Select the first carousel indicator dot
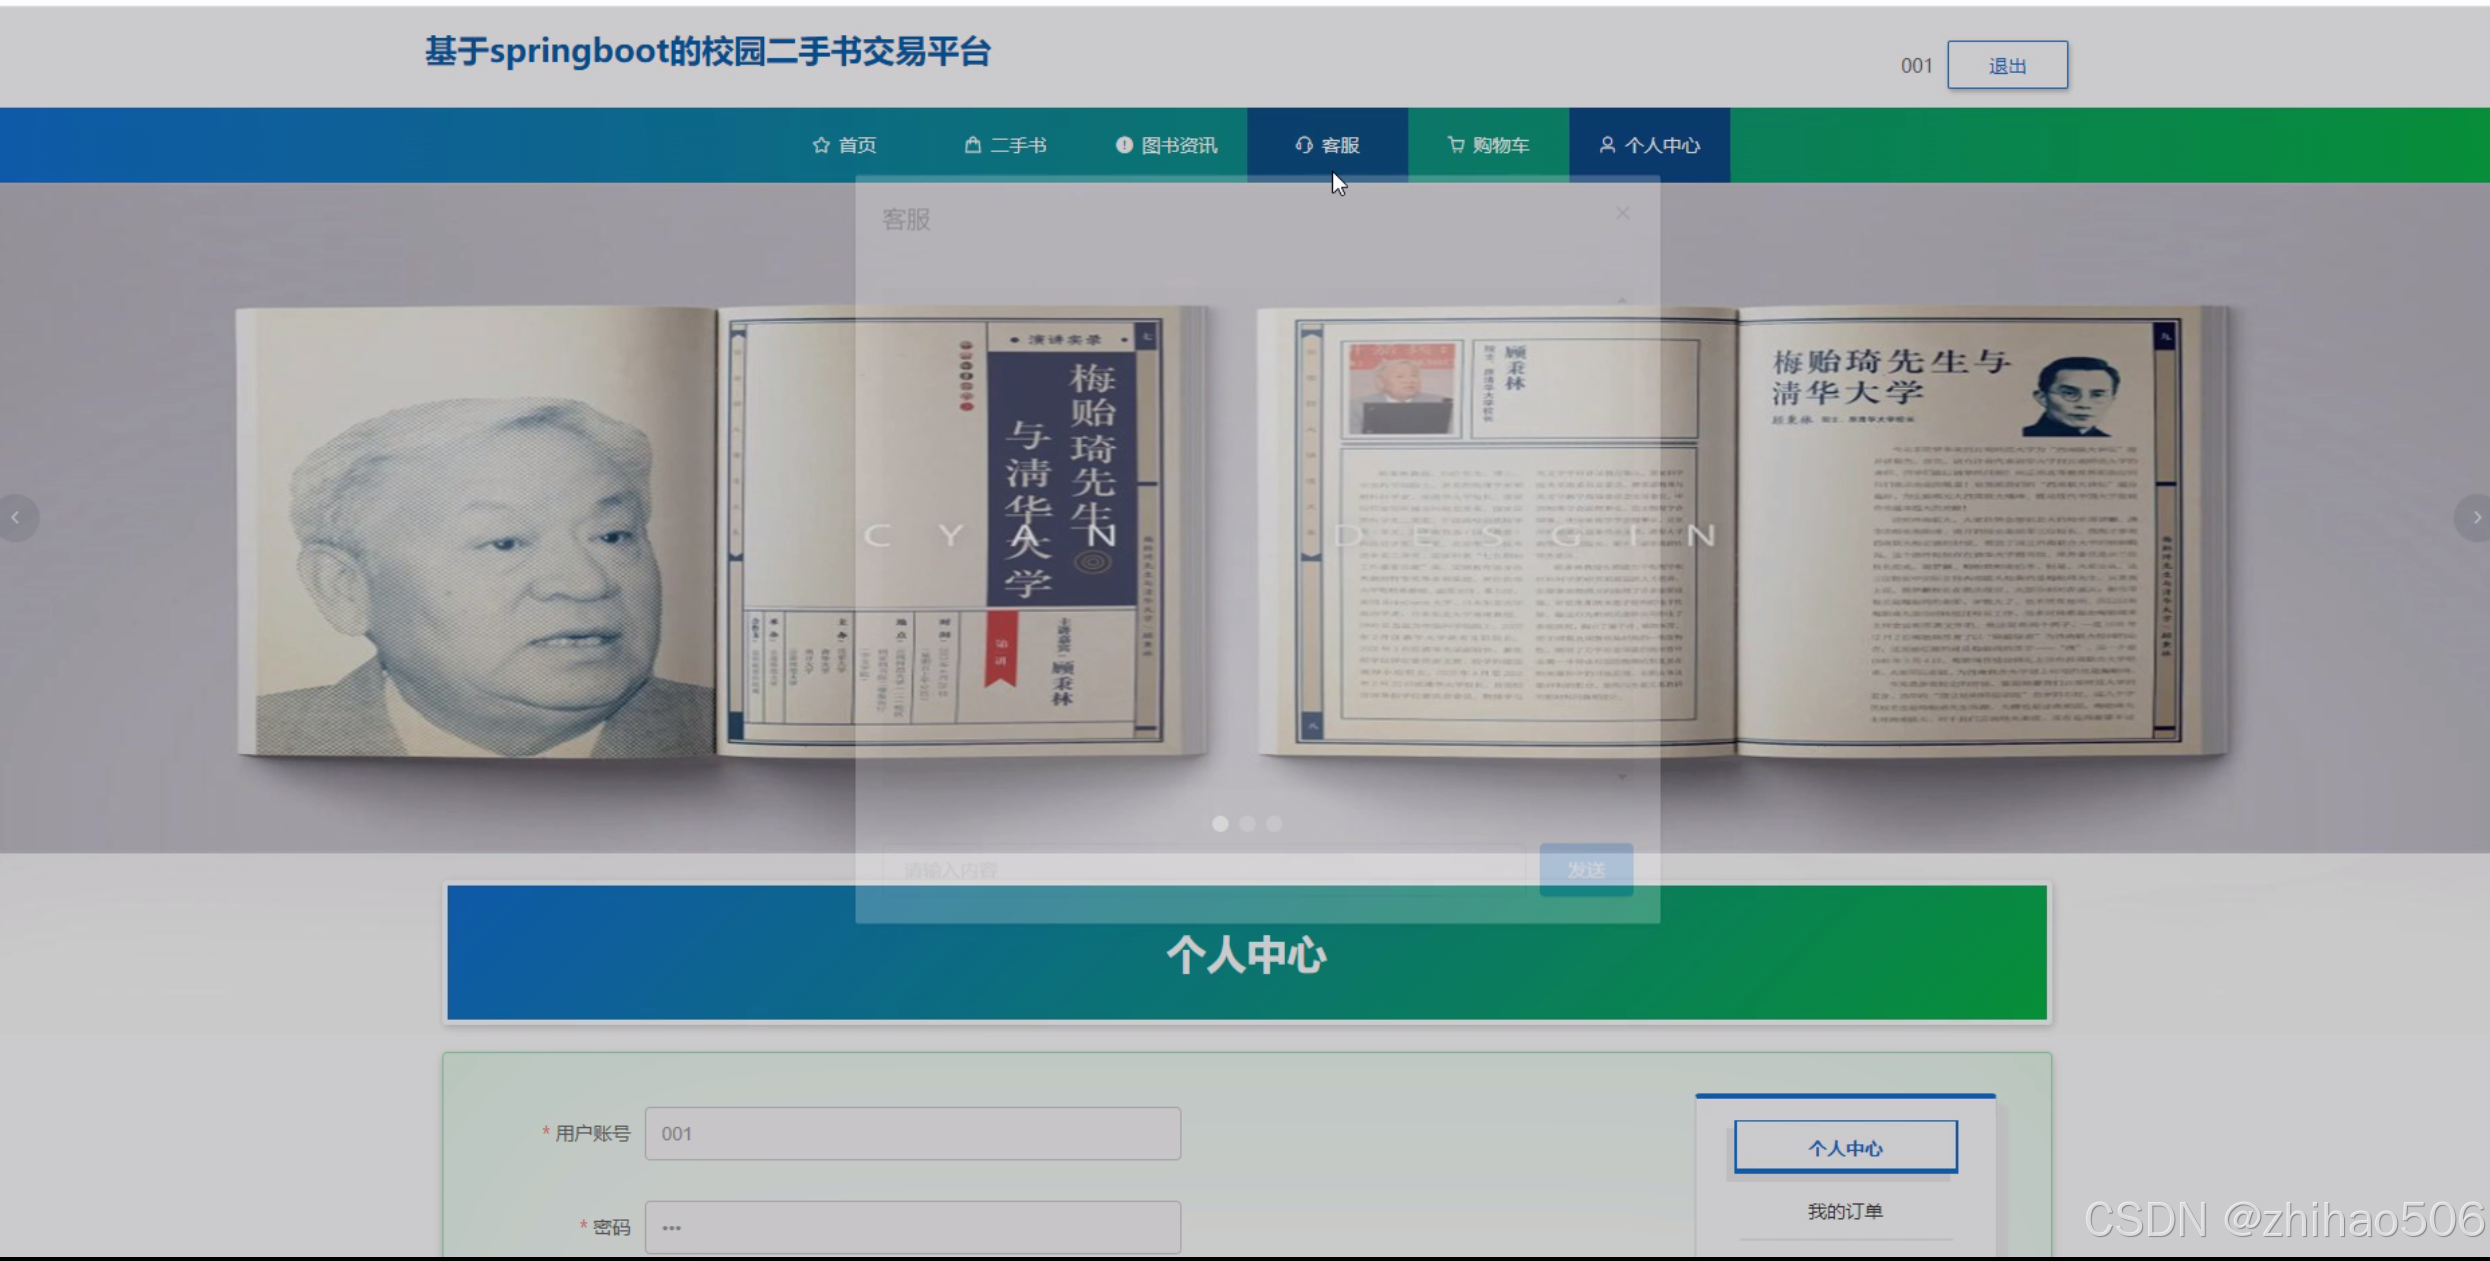This screenshot has height=1261, width=2490. tap(1220, 823)
